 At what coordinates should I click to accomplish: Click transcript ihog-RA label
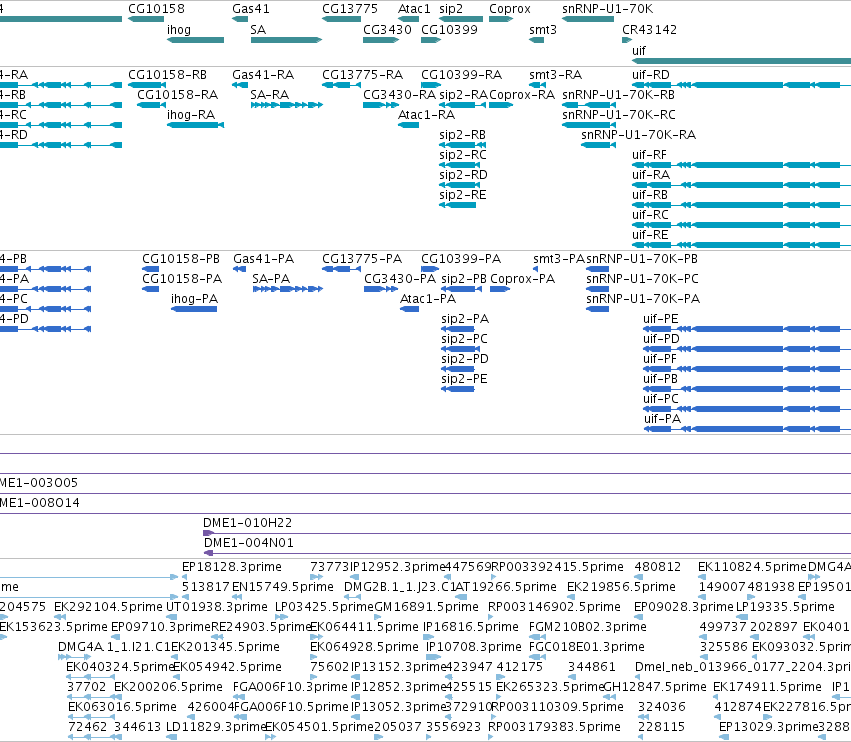click(x=191, y=115)
